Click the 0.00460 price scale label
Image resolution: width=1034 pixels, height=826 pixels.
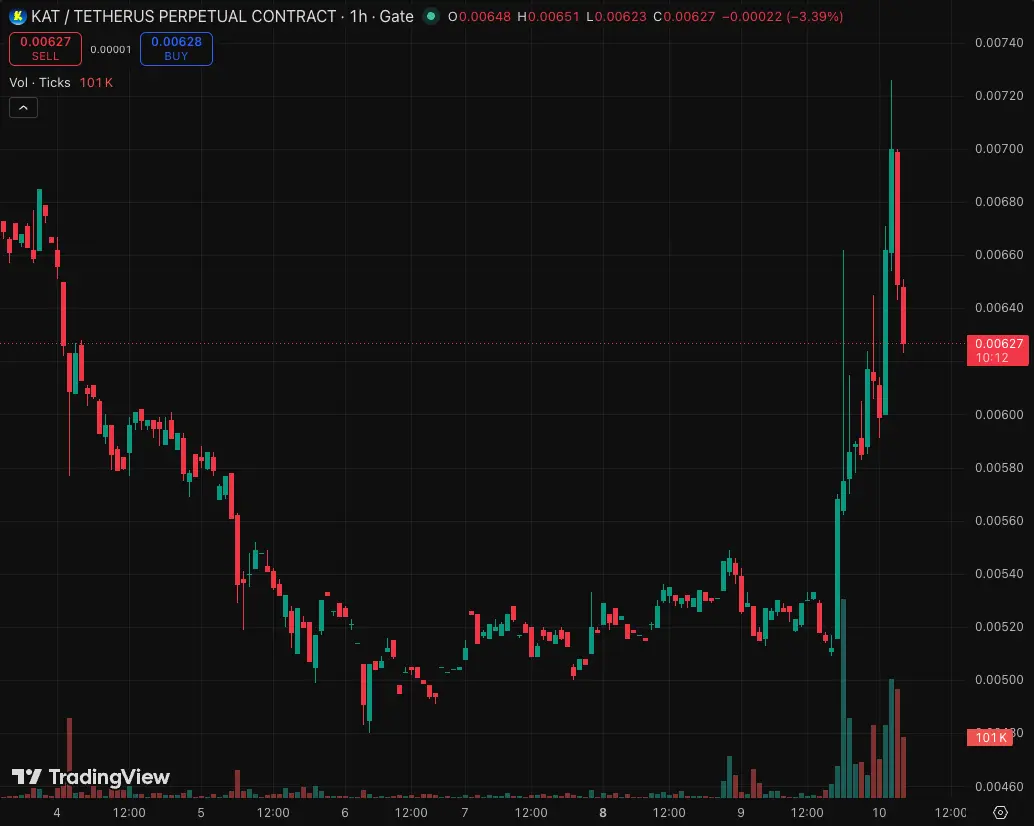[999, 786]
